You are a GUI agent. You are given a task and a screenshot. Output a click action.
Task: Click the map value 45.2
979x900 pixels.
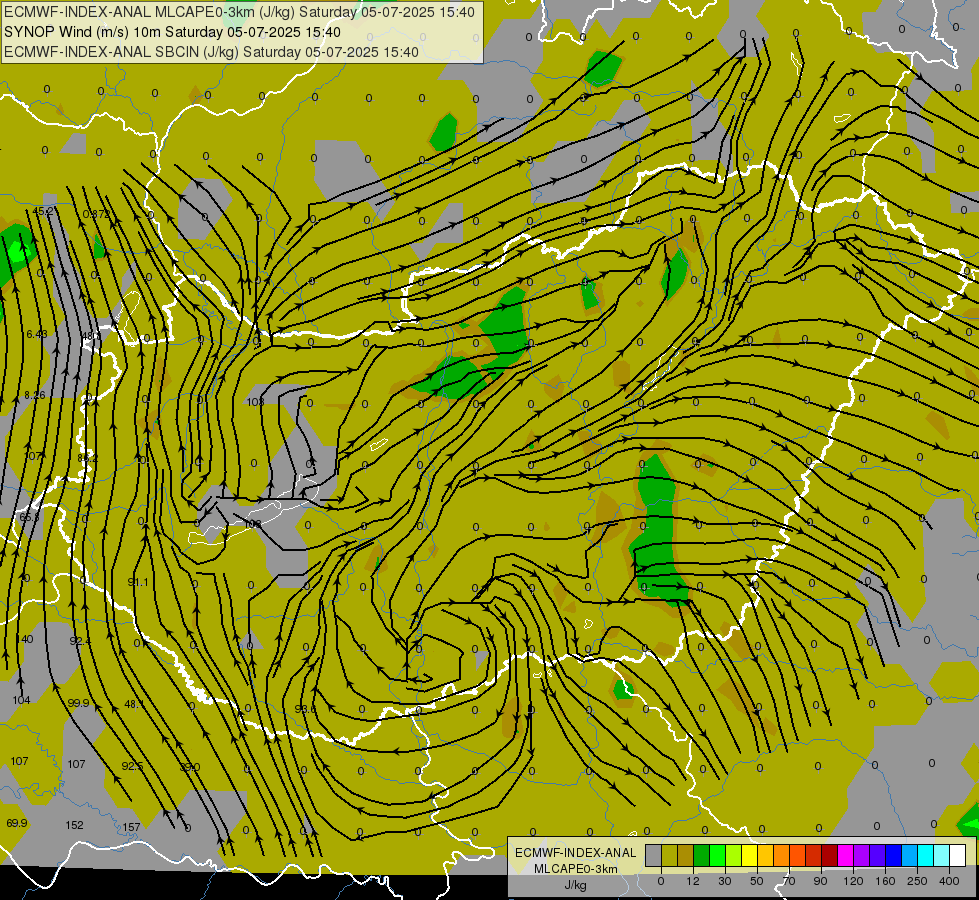[44, 211]
